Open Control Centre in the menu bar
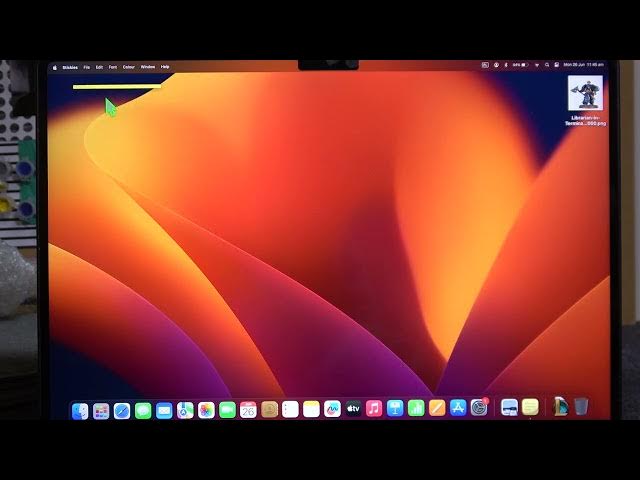The height and width of the screenshot is (480, 640). [x=556, y=65]
